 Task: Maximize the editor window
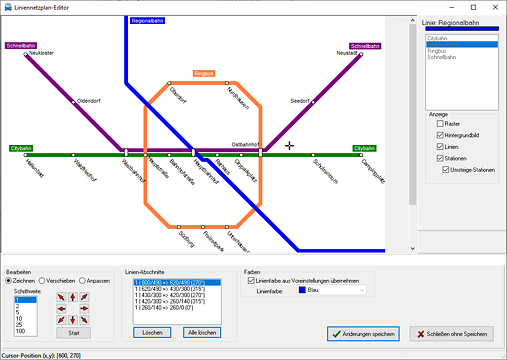[473, 7]
